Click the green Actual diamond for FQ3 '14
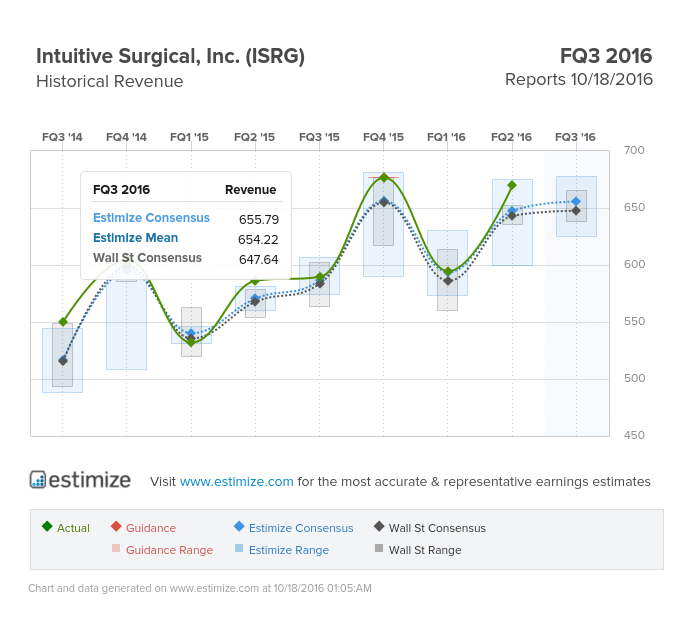The height and width of the screenshot is (620, 685). coord(63,322)
